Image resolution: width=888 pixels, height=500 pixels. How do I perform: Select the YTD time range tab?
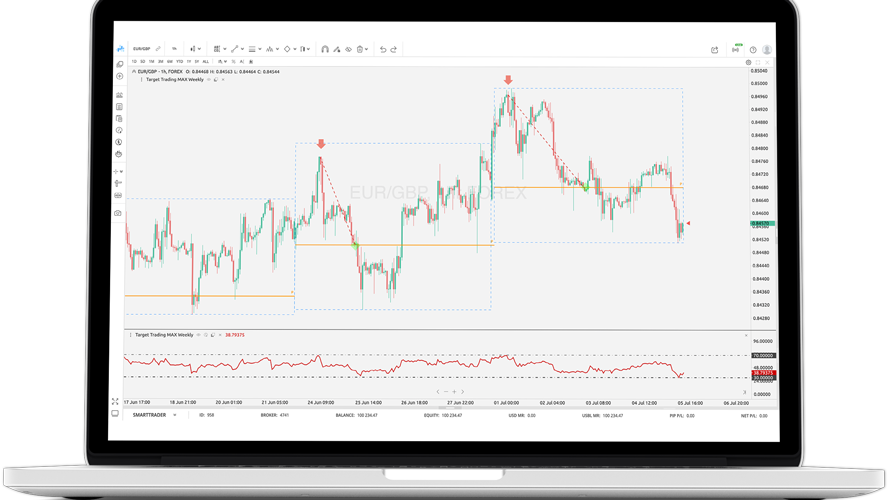click(x=179, y=62)
